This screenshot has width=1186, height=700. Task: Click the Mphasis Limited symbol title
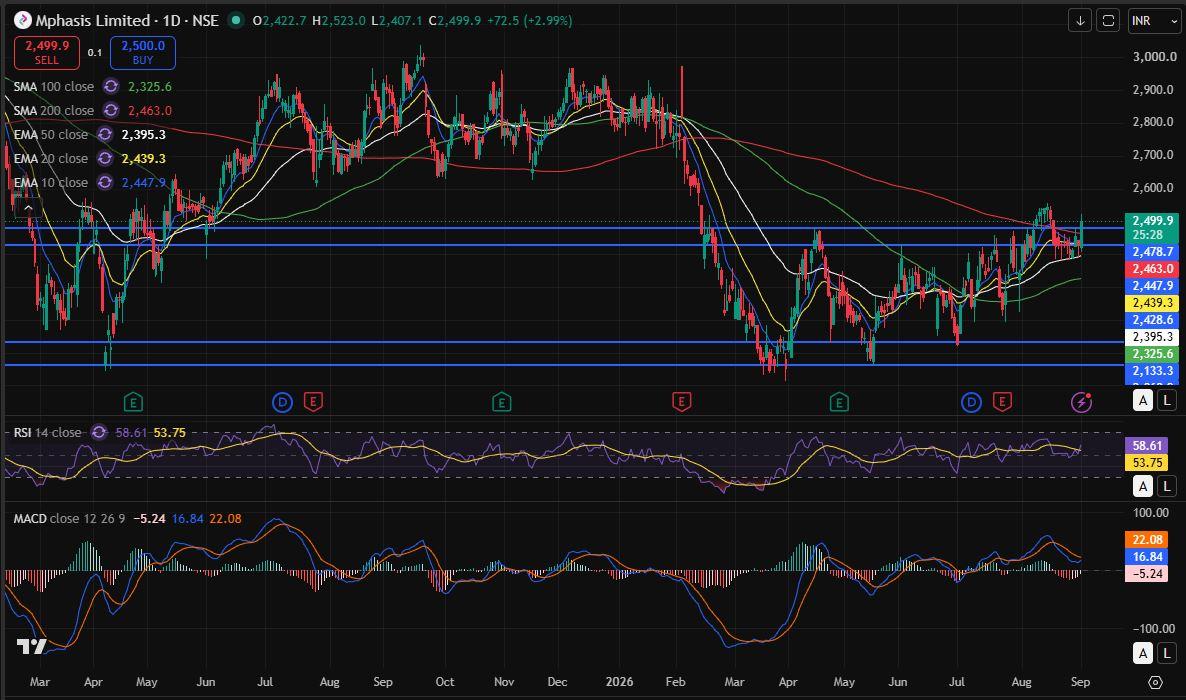(93, 20)
